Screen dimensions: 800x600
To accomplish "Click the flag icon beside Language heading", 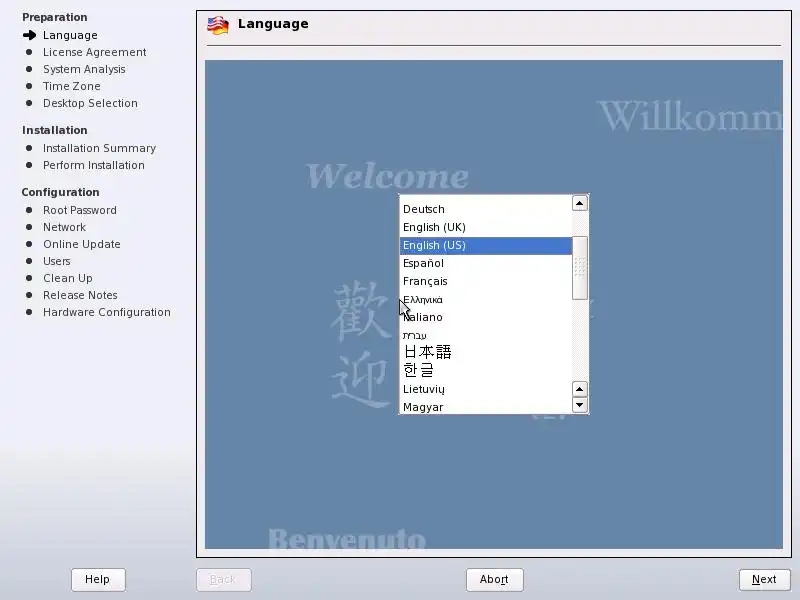I will (x=218, y=25).
